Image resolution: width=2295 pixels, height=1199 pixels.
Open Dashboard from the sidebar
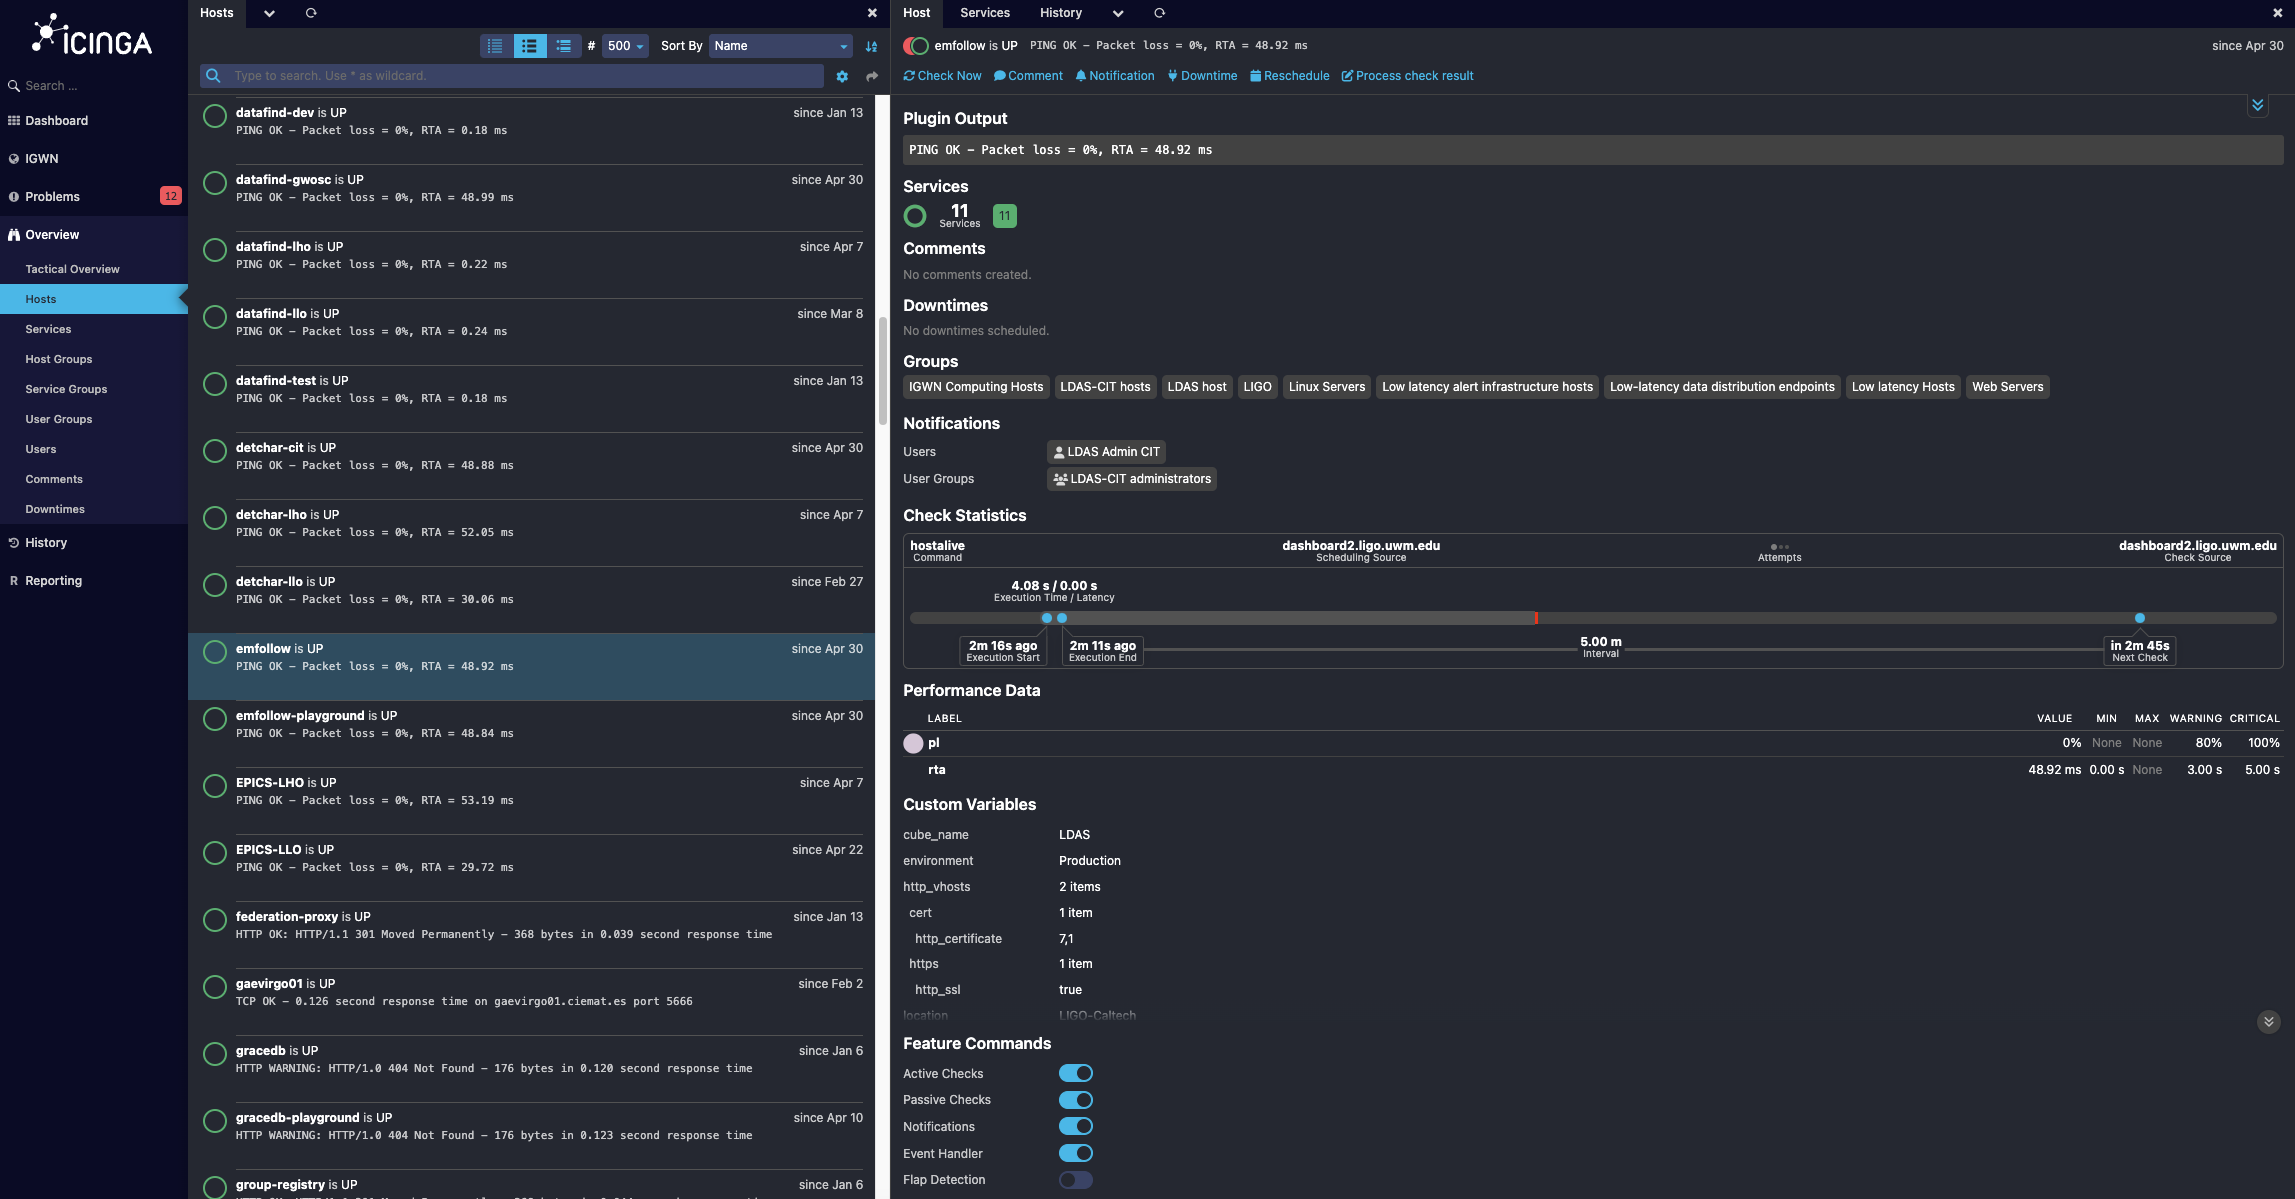point(56,121)
